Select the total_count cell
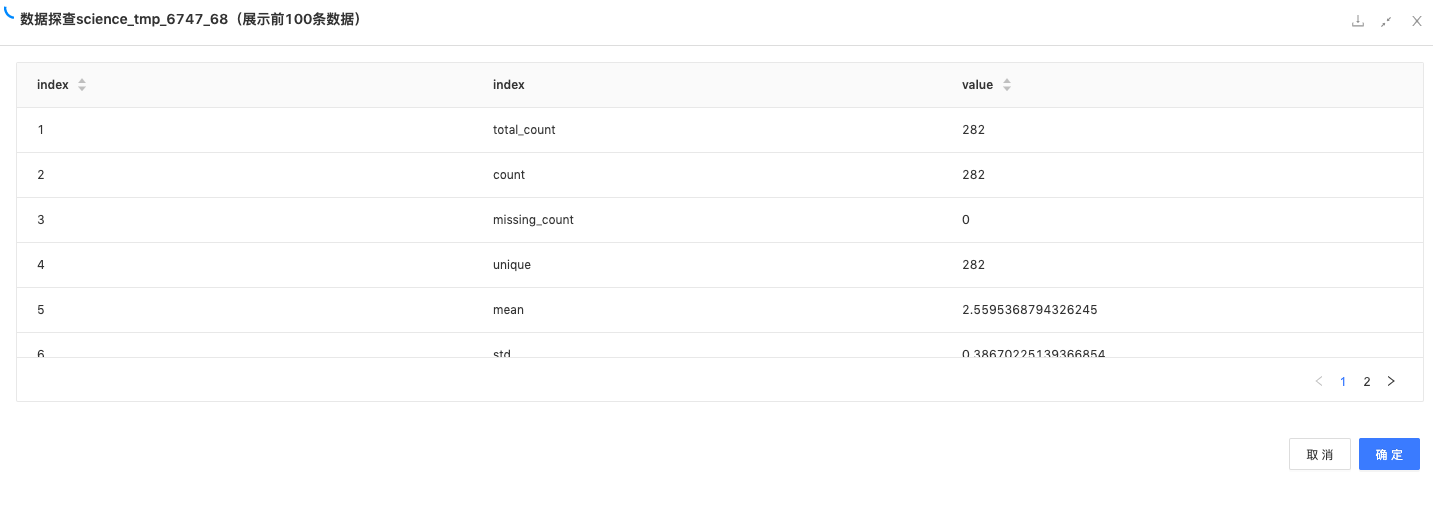This screenshot has height=507, width=1433. click(524, 130)
